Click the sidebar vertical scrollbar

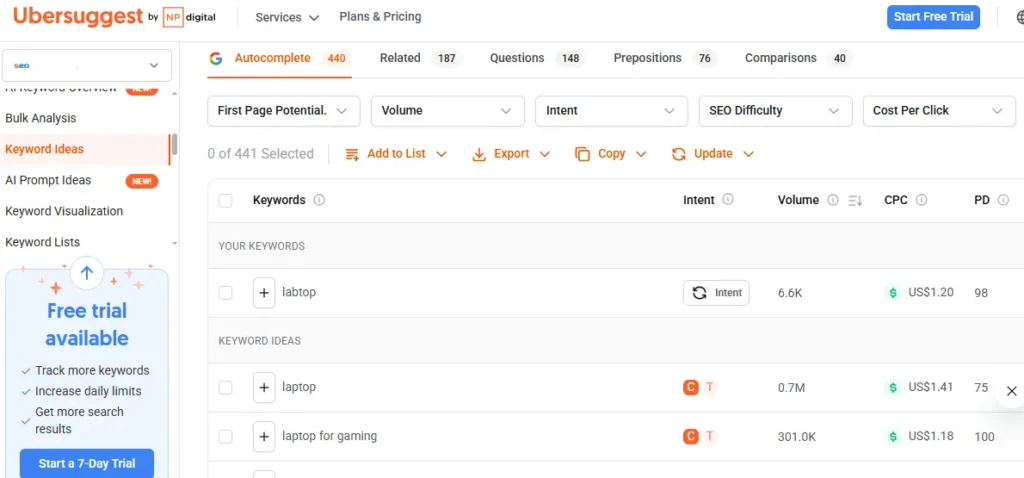point(174,147)
